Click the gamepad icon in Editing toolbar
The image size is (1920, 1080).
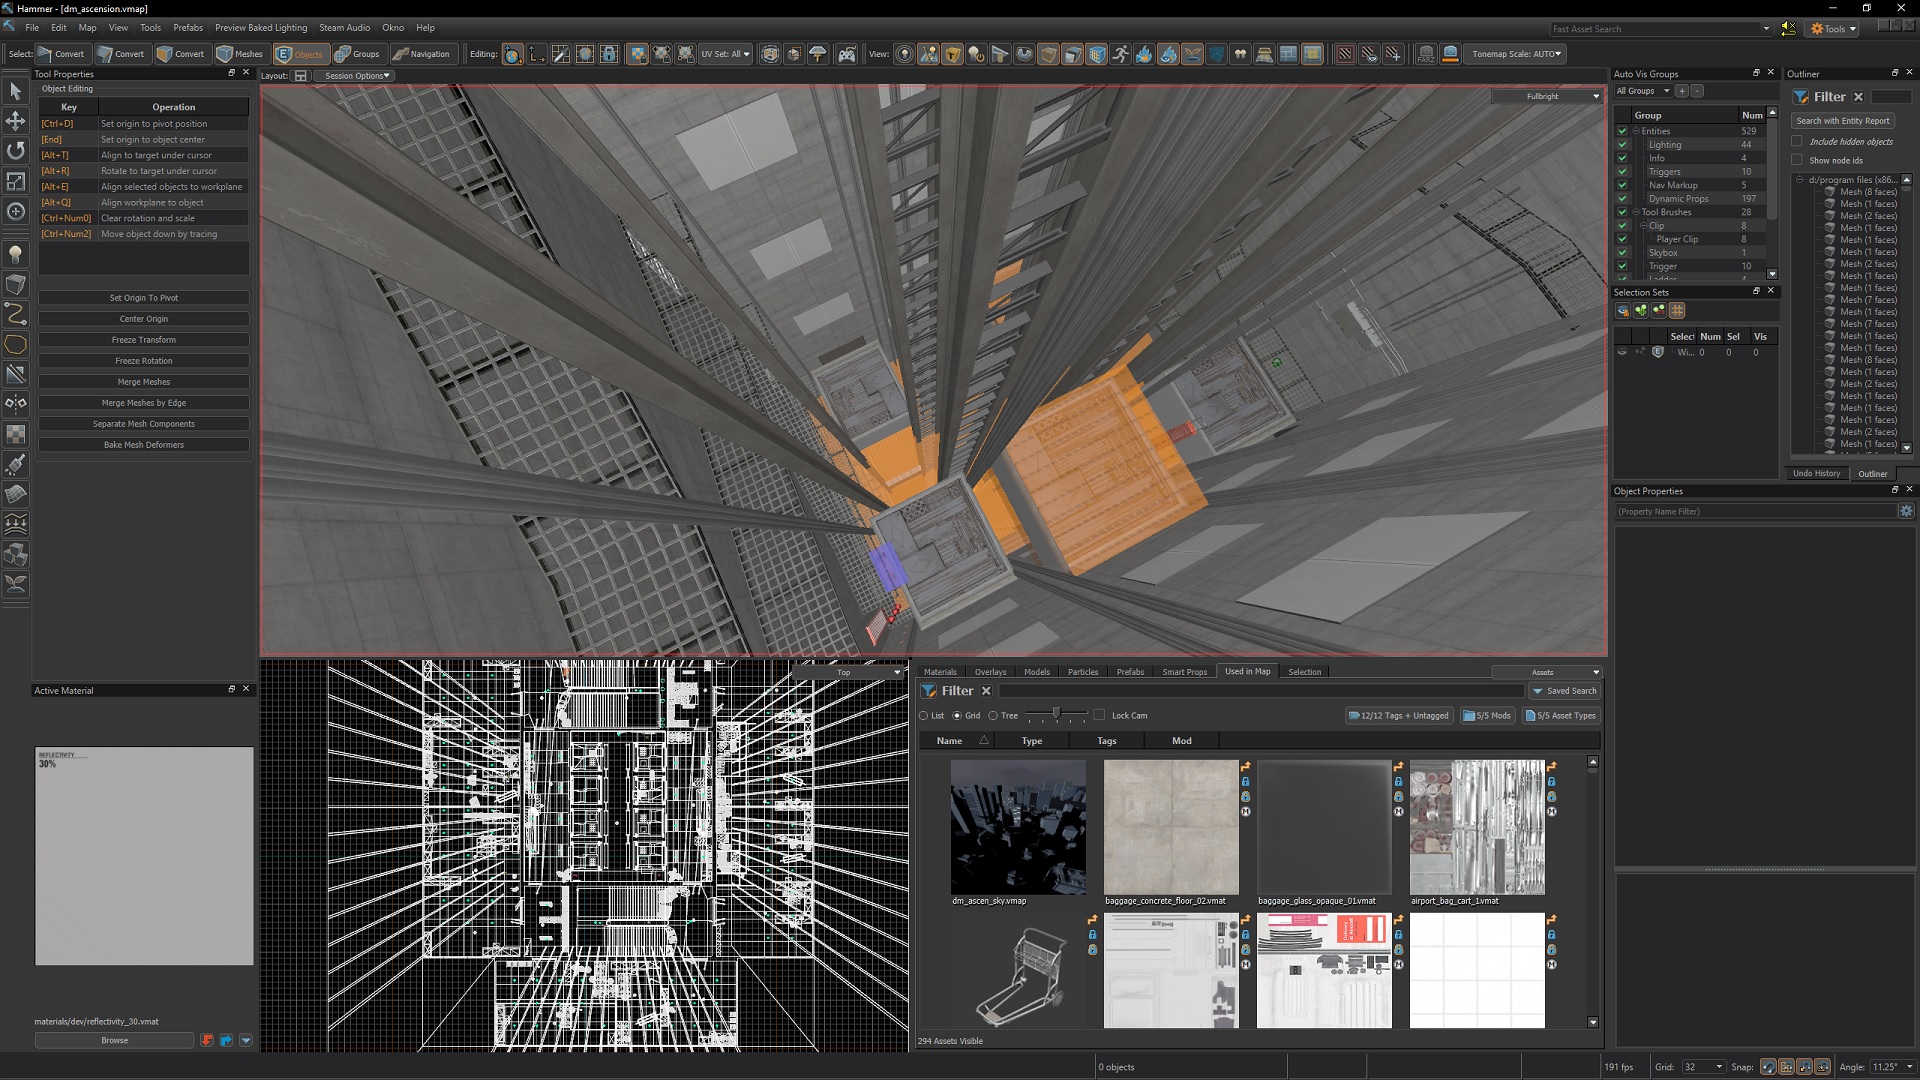tap(847, 54)
